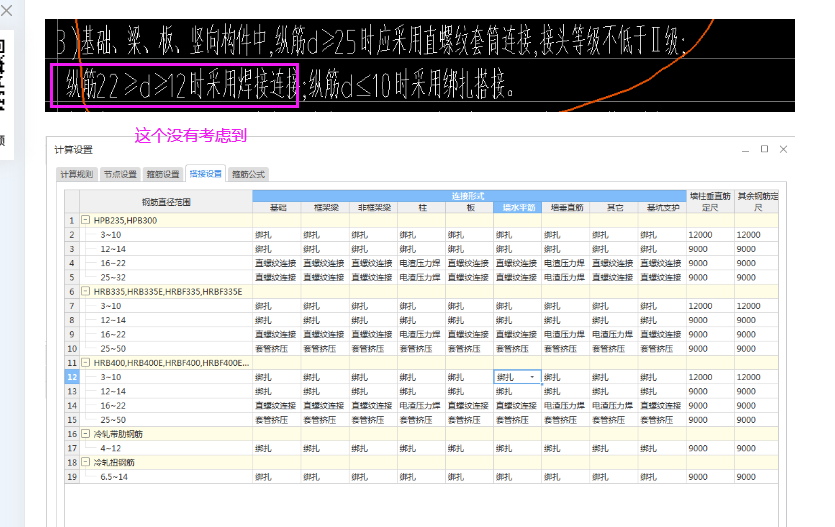The image size is (835, 527).
Task: Select the 6.5~14 diameter range row
Action: click(x=114, y=477)
